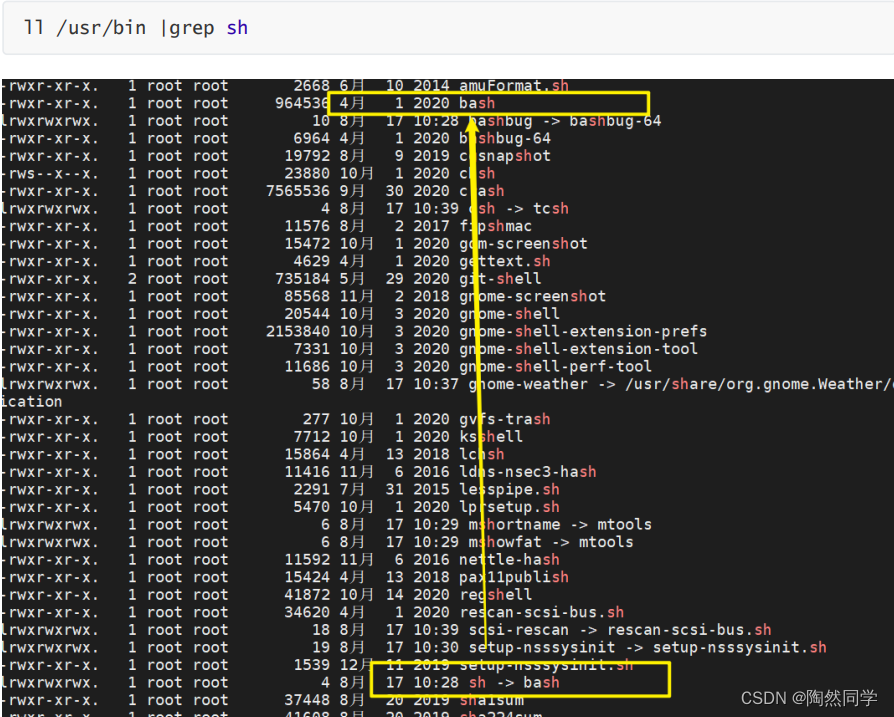
Task: Click the '-rws--x--x.' permission string
Action: pyautogui.click(x=50, y=173)
